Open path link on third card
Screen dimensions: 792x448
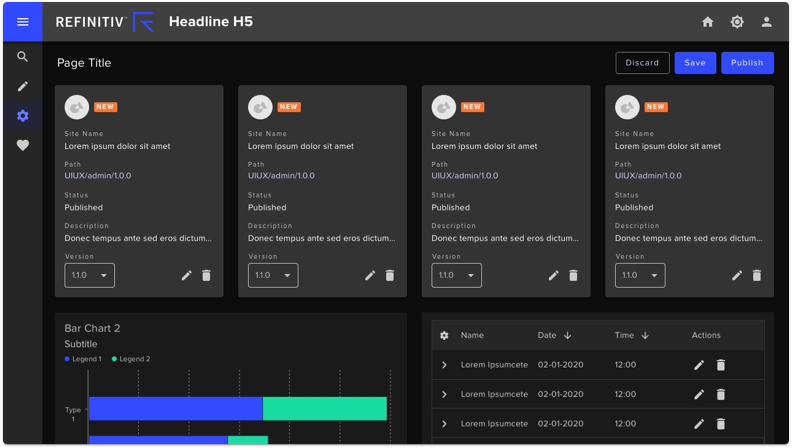pos(464,176)
